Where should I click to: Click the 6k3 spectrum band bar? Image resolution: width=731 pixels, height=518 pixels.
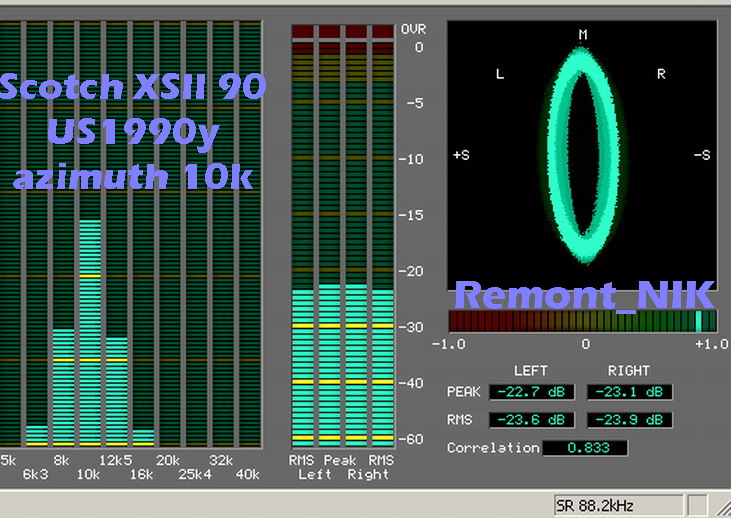pos(37,435)
